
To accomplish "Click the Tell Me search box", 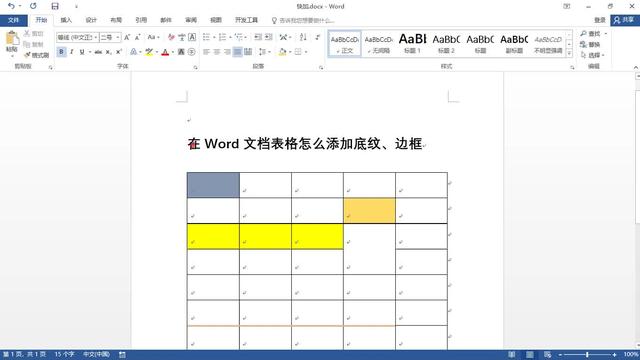I will [x=303, y=20].
